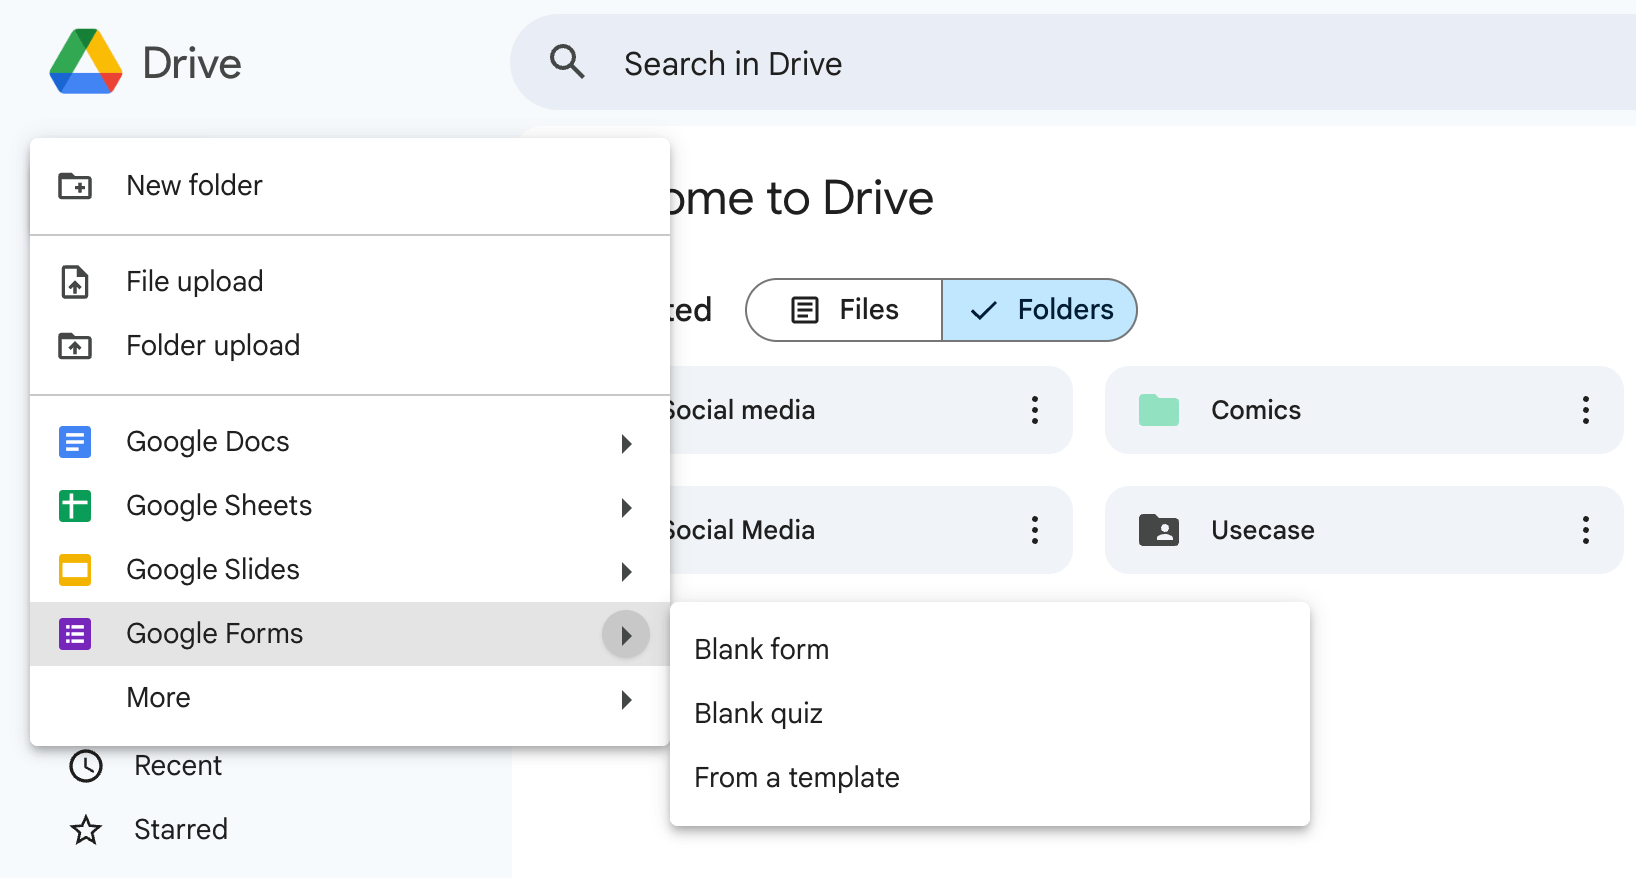The height and width of the screenshot is (878, 1636).
Task: Choose Google Sheets in the New menu
Action: [x=350, y=506]
